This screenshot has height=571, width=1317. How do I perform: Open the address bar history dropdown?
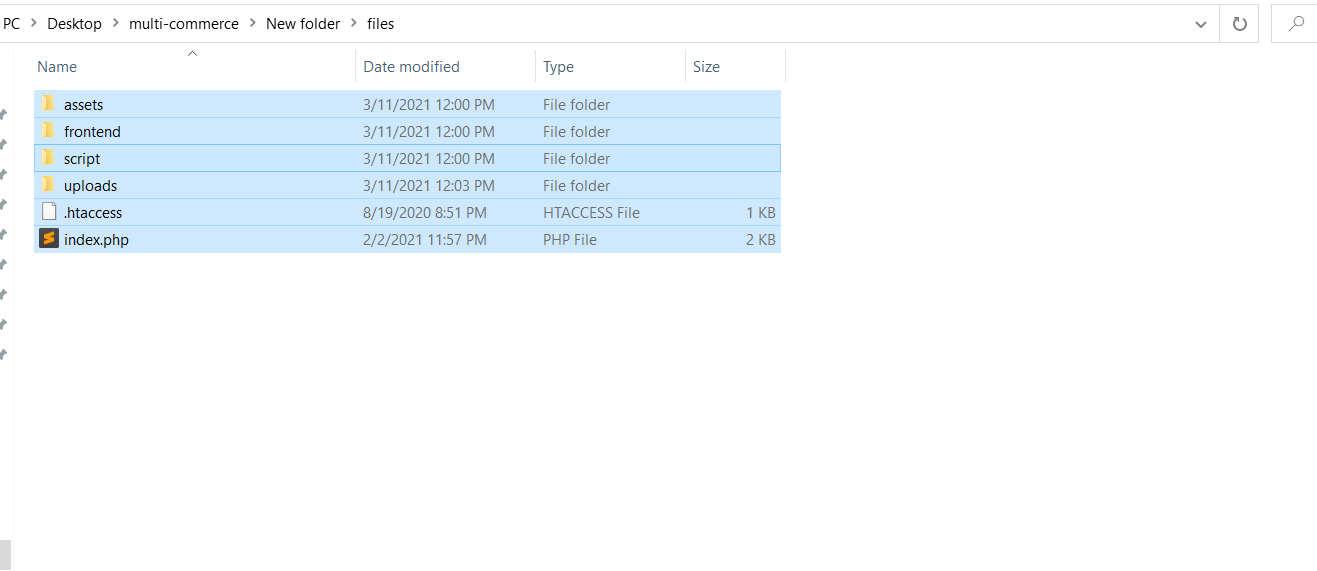tap(1201, 24)
